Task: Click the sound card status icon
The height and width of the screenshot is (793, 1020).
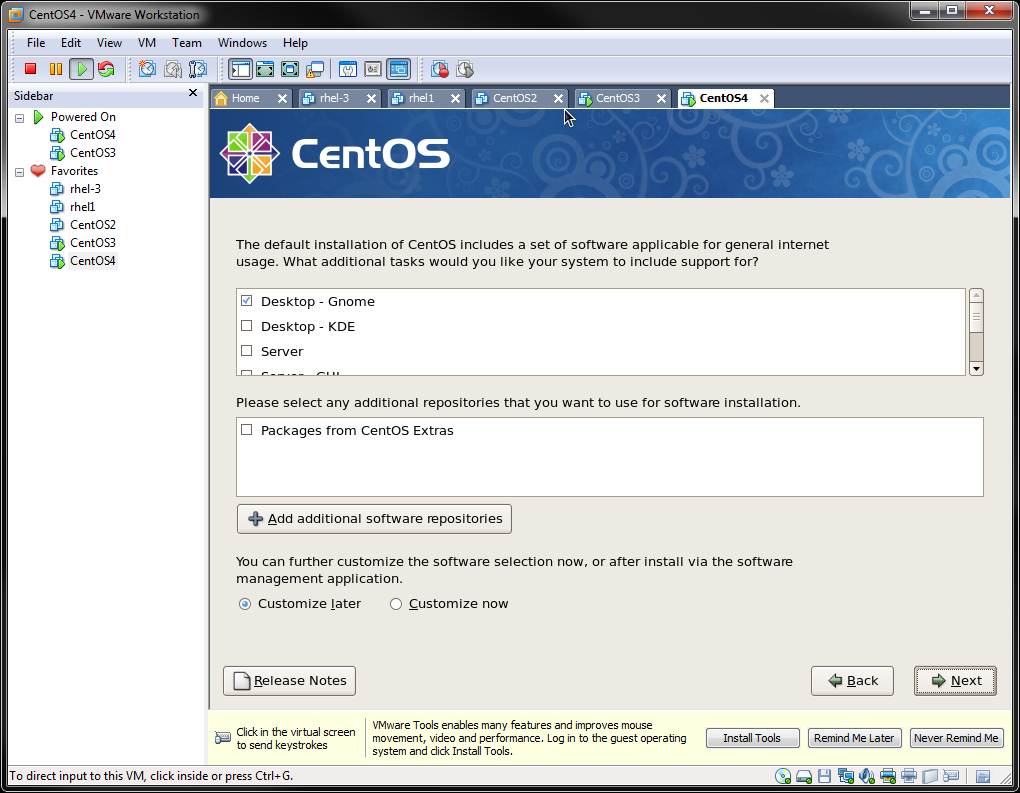Action: 866,775
